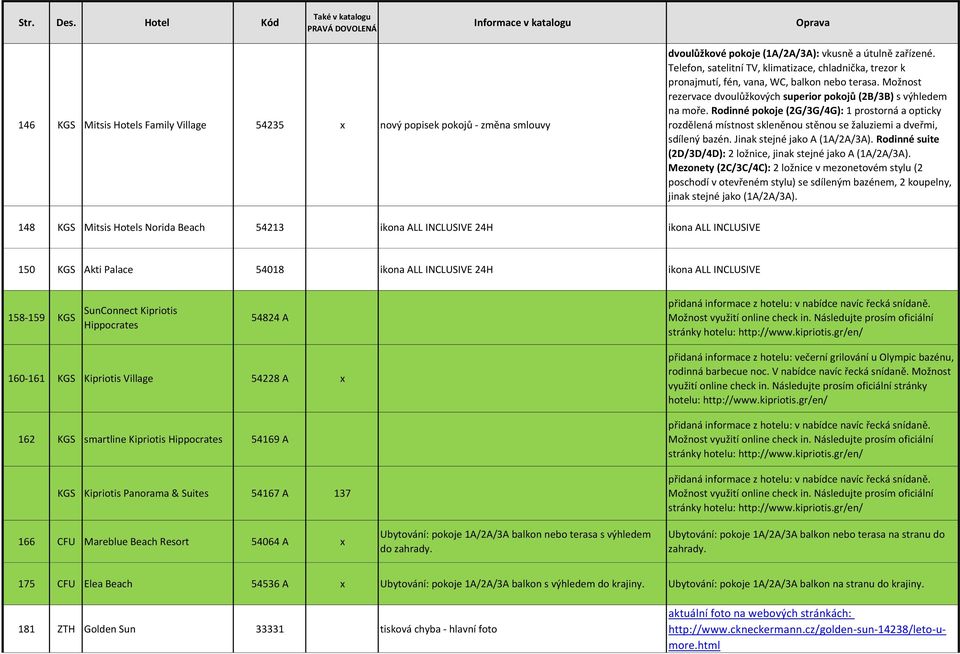
Task: Select cell 'smartline Kipriotis Hippocrates'
Action: click(x=157, y=439)
